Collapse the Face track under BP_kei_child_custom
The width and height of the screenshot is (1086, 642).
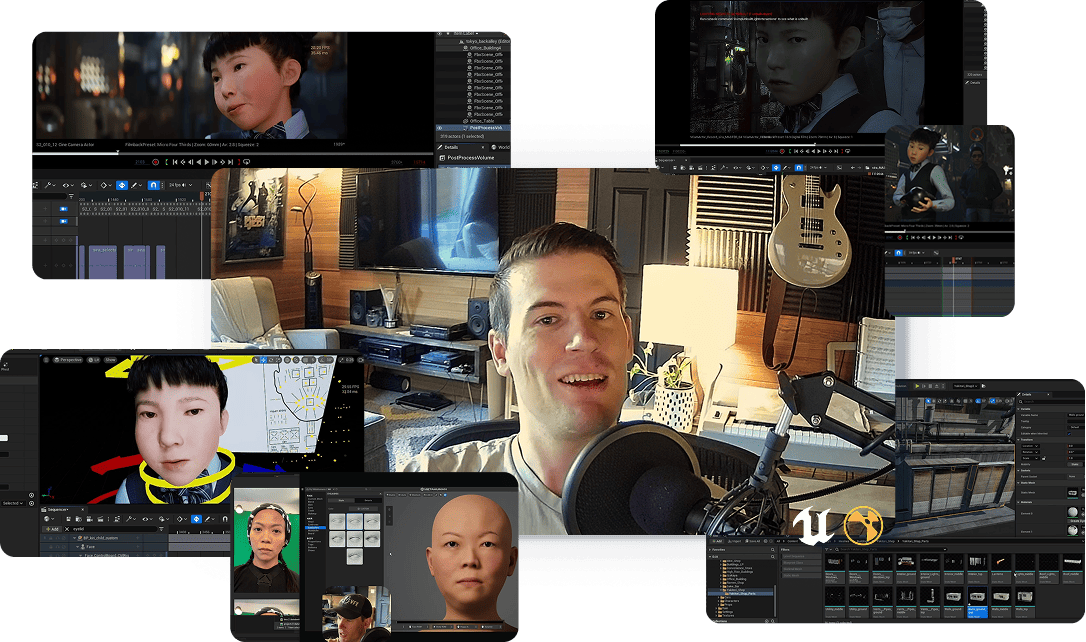point(78,546)
